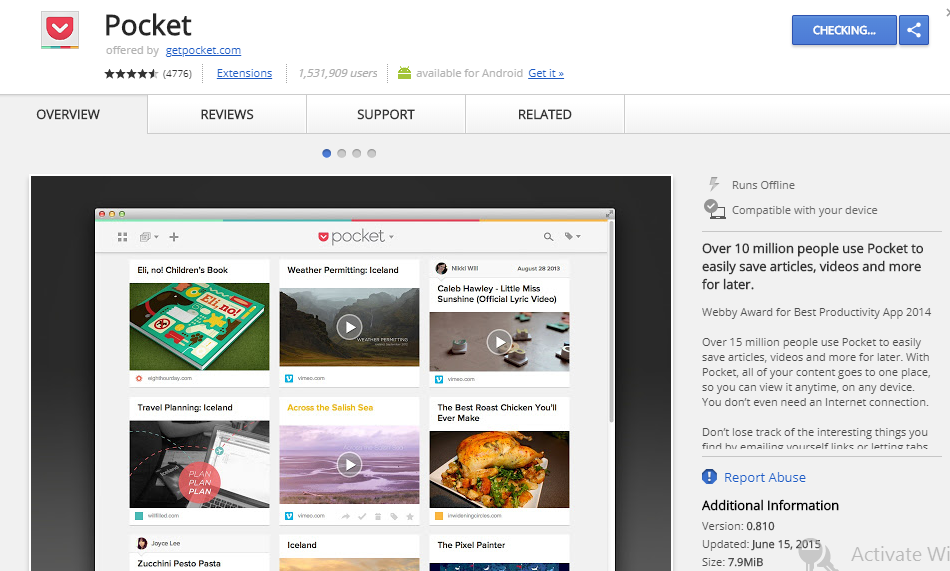Click the archive checkmark icon under Salish Sea card
Viewport: 950px width, 571px height.
[x=362, y=516]
